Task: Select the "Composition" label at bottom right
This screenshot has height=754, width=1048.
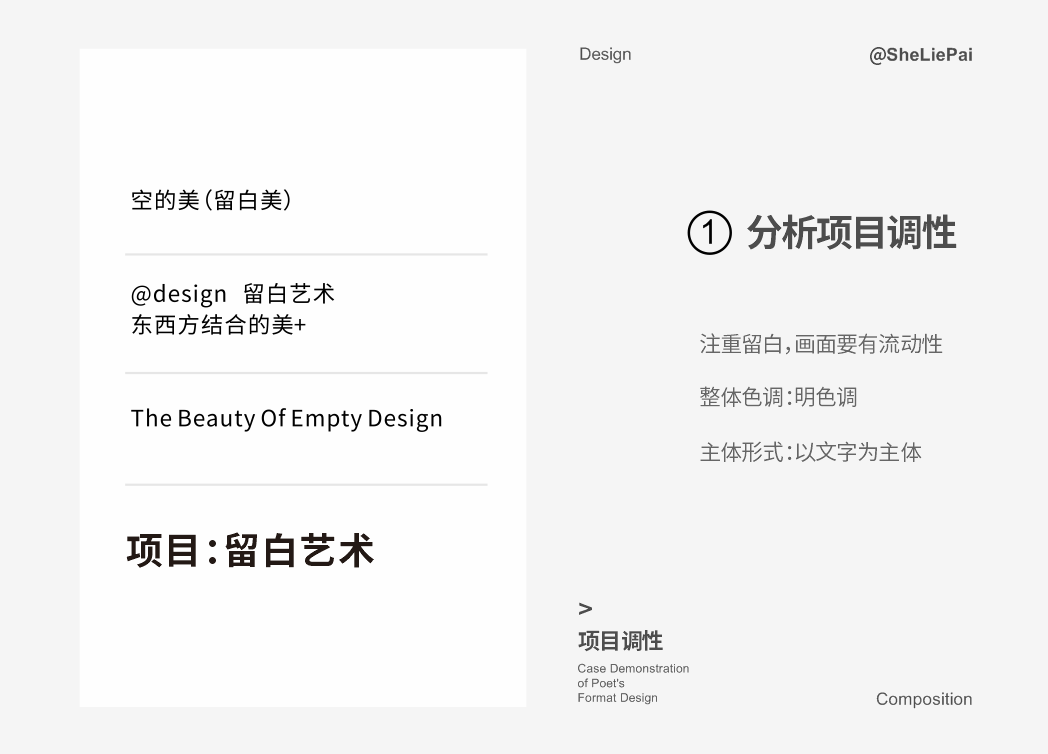Action: click(923, 699)
